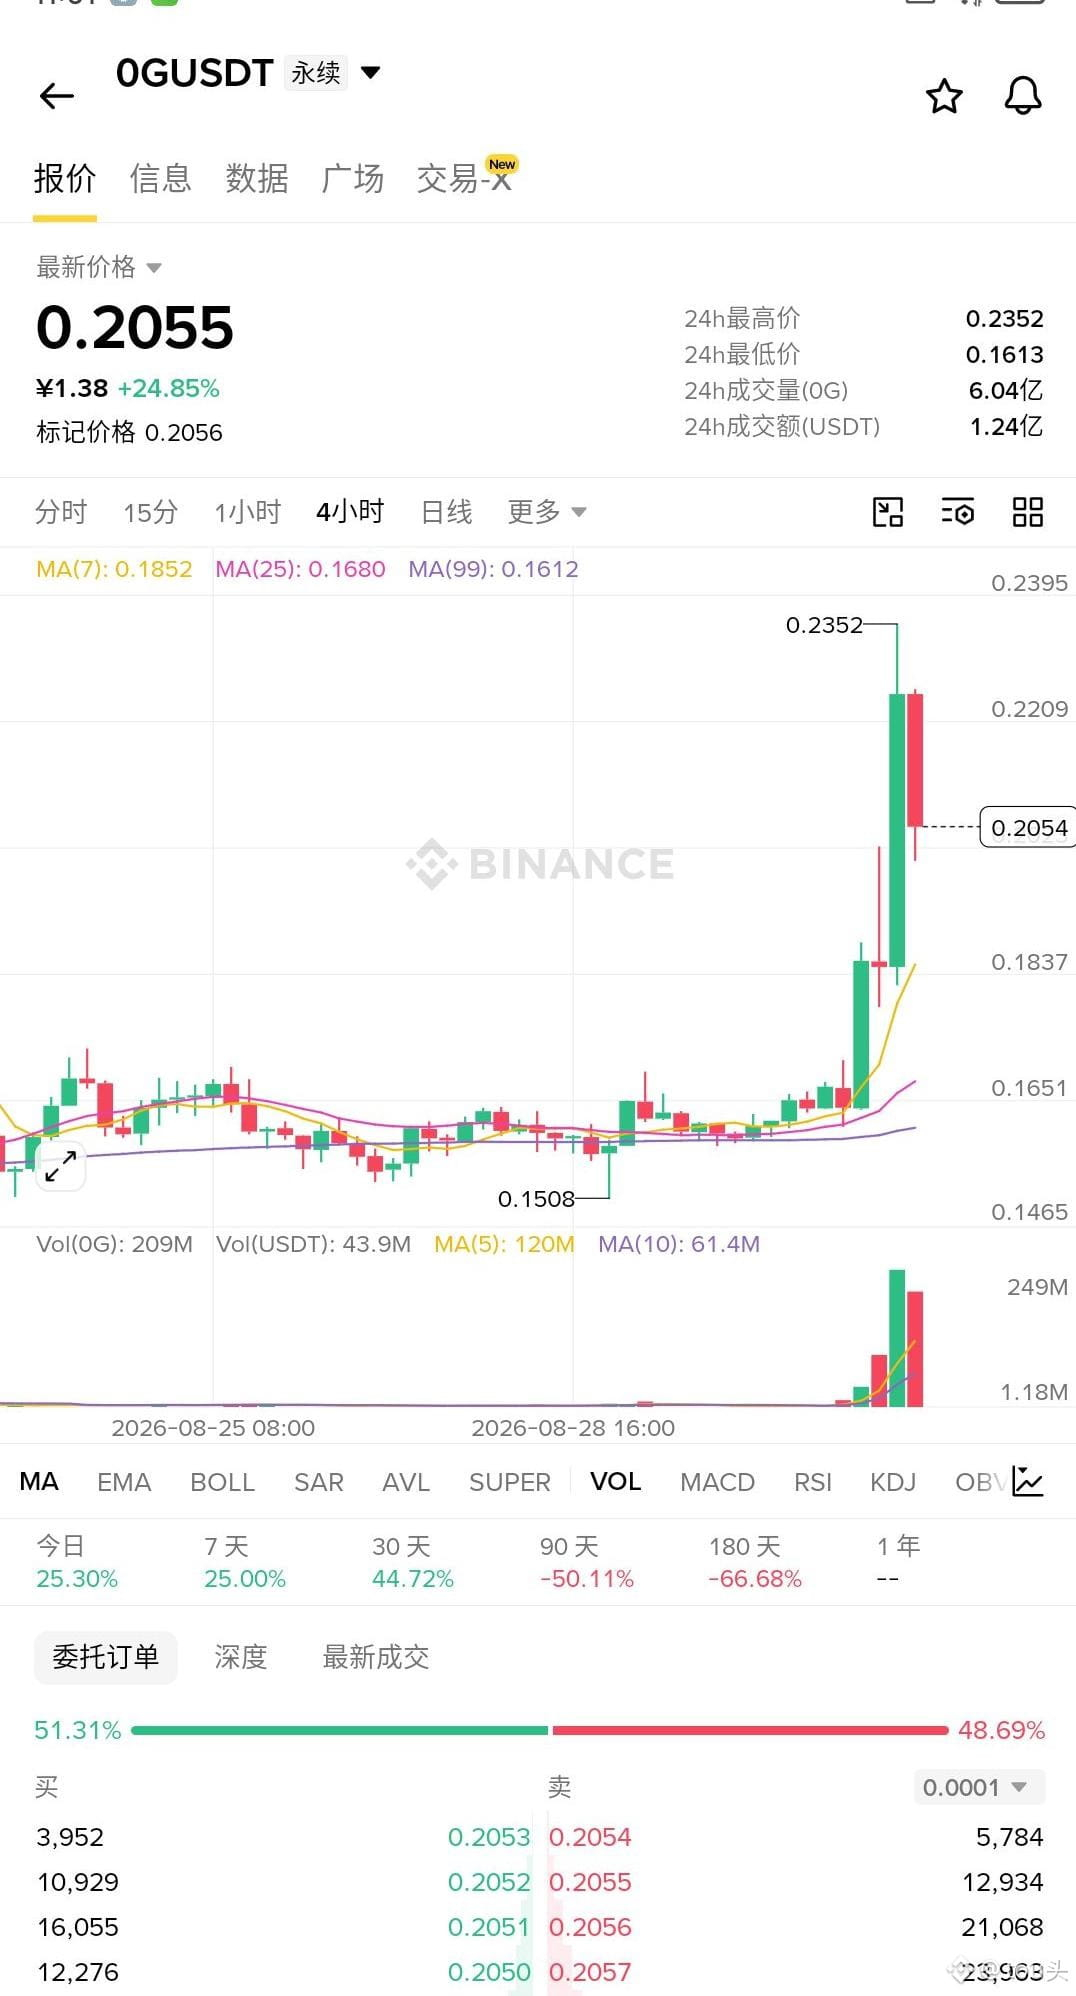Tap the 0.1508 low marker on chart
1076x1996 pixels.
(x=536, y=1198)
